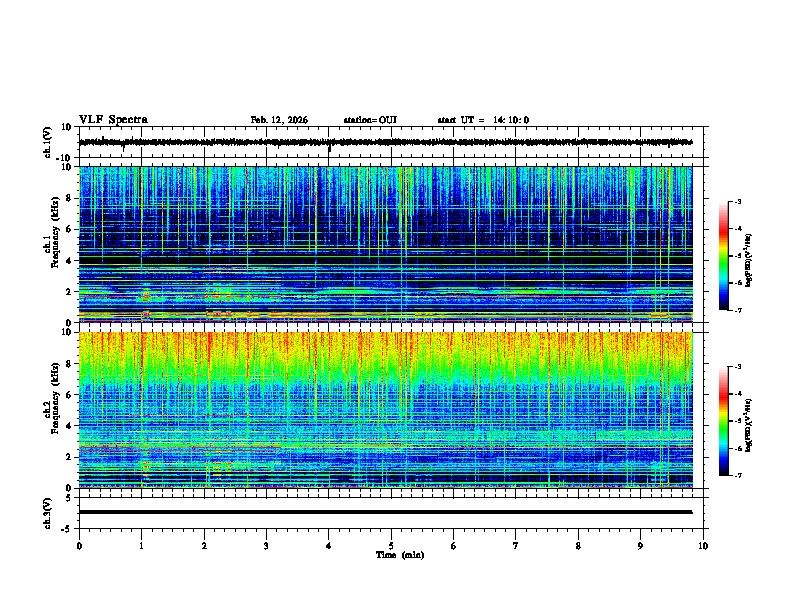This screenshot has width=792, height=612.
Task: Click the "10" label on time axis
Action: tap(703, 546)
